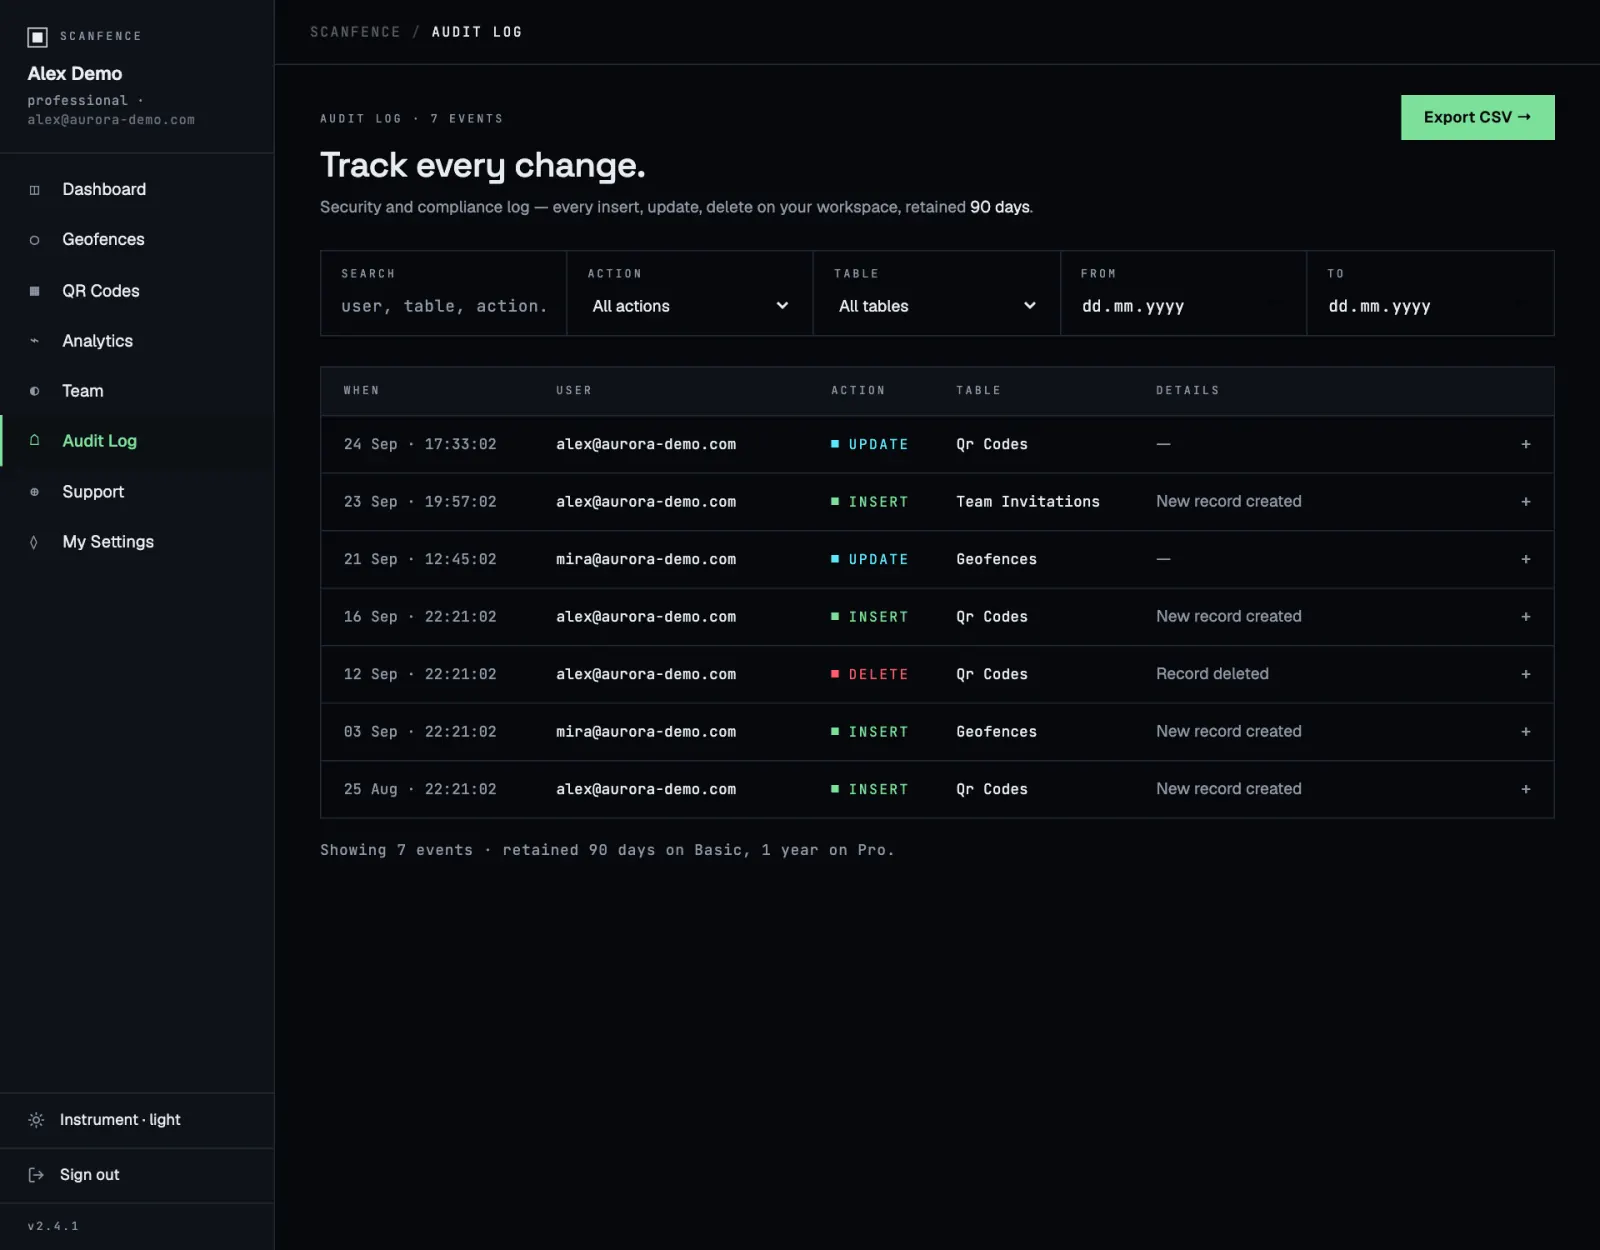
Task: Click the My Settings diamond icon
Action: click(x=35, y=542)
